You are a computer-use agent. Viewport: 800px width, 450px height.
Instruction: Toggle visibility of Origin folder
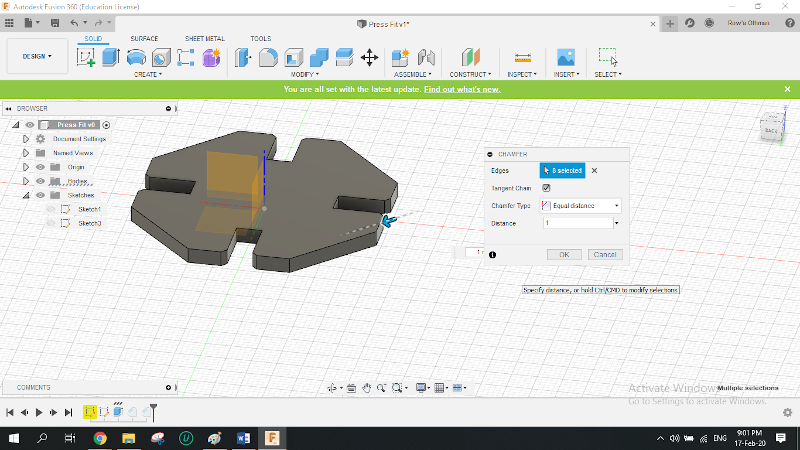tap(40, 167)
